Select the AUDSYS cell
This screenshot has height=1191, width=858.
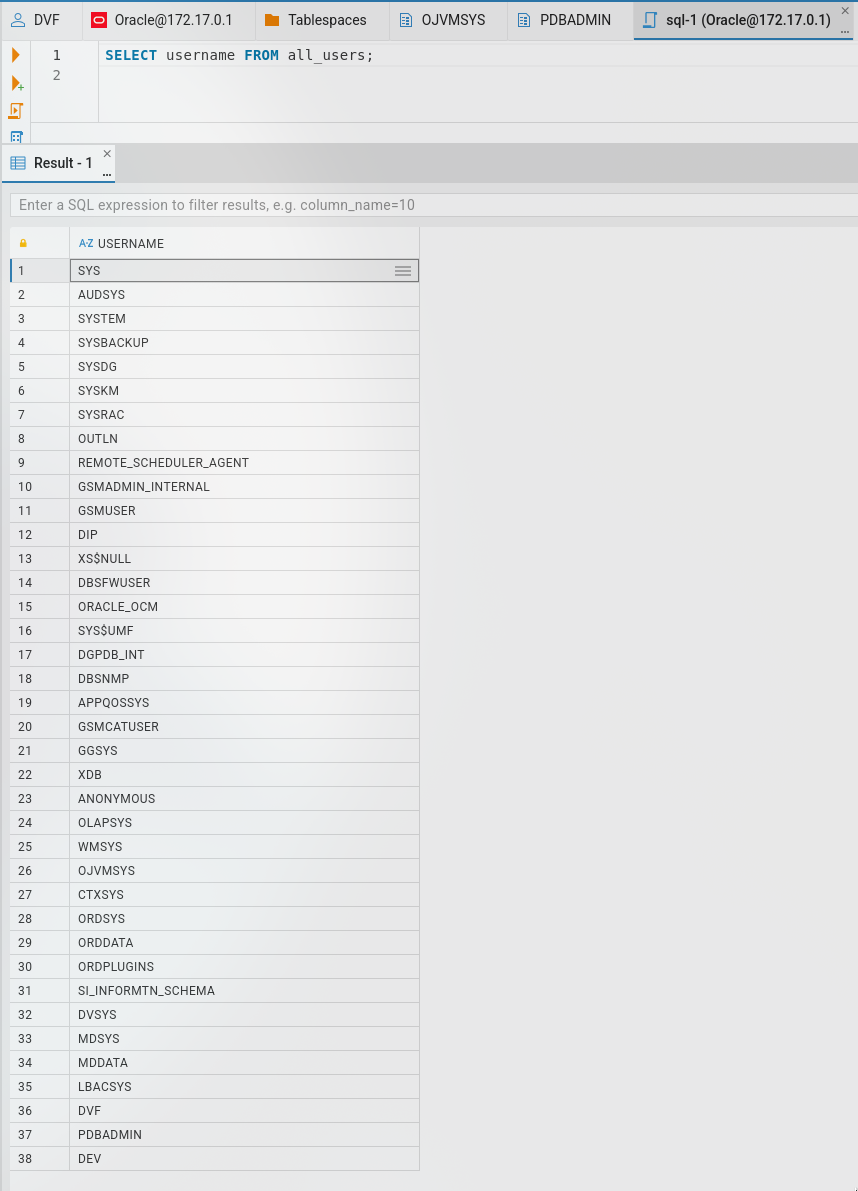tap(244, 295)
